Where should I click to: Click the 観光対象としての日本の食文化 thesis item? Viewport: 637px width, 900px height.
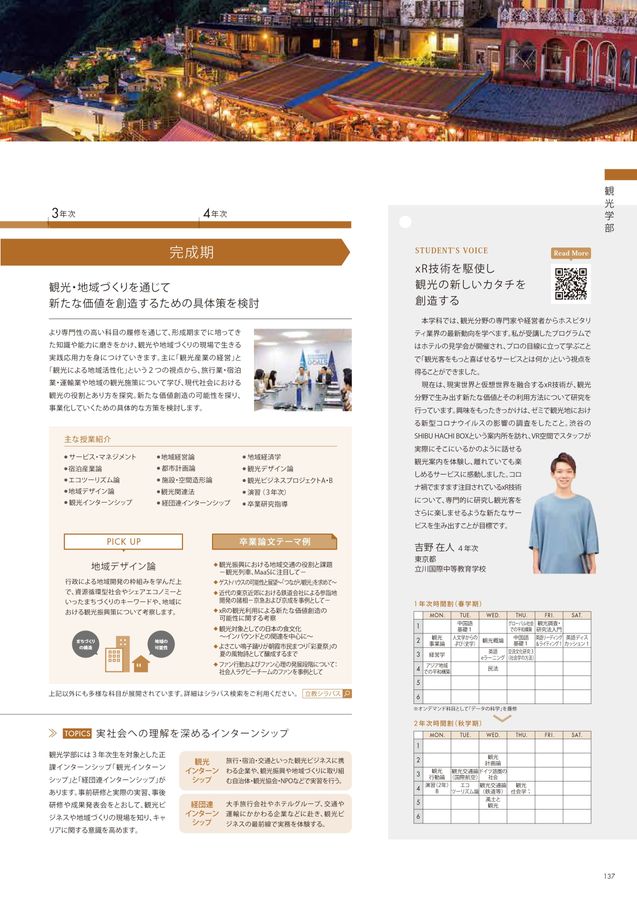coord(263,633)
